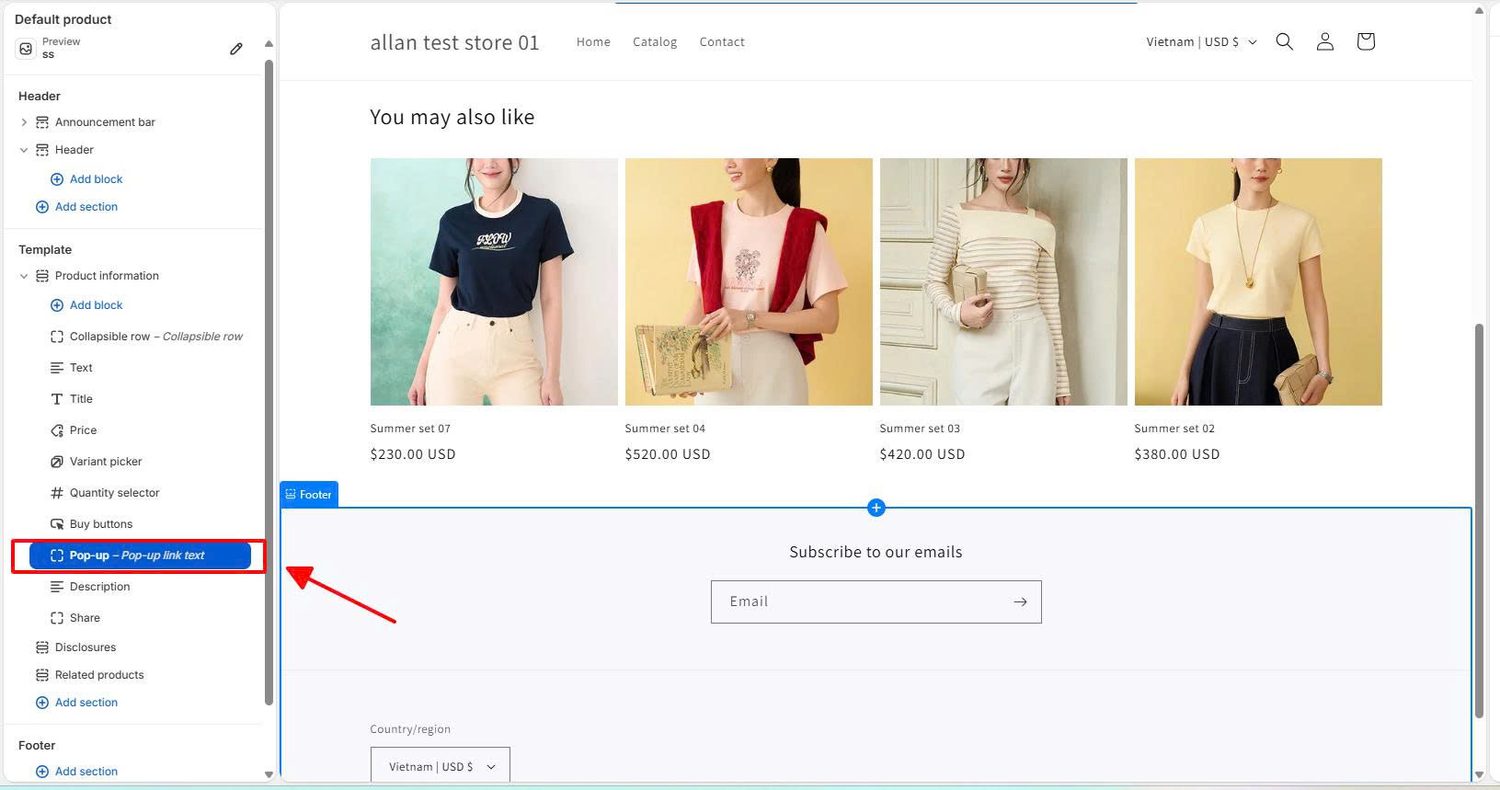This screenshot has width=1500, height=790.
Task: Add section under Footer group
Action: 77,772
